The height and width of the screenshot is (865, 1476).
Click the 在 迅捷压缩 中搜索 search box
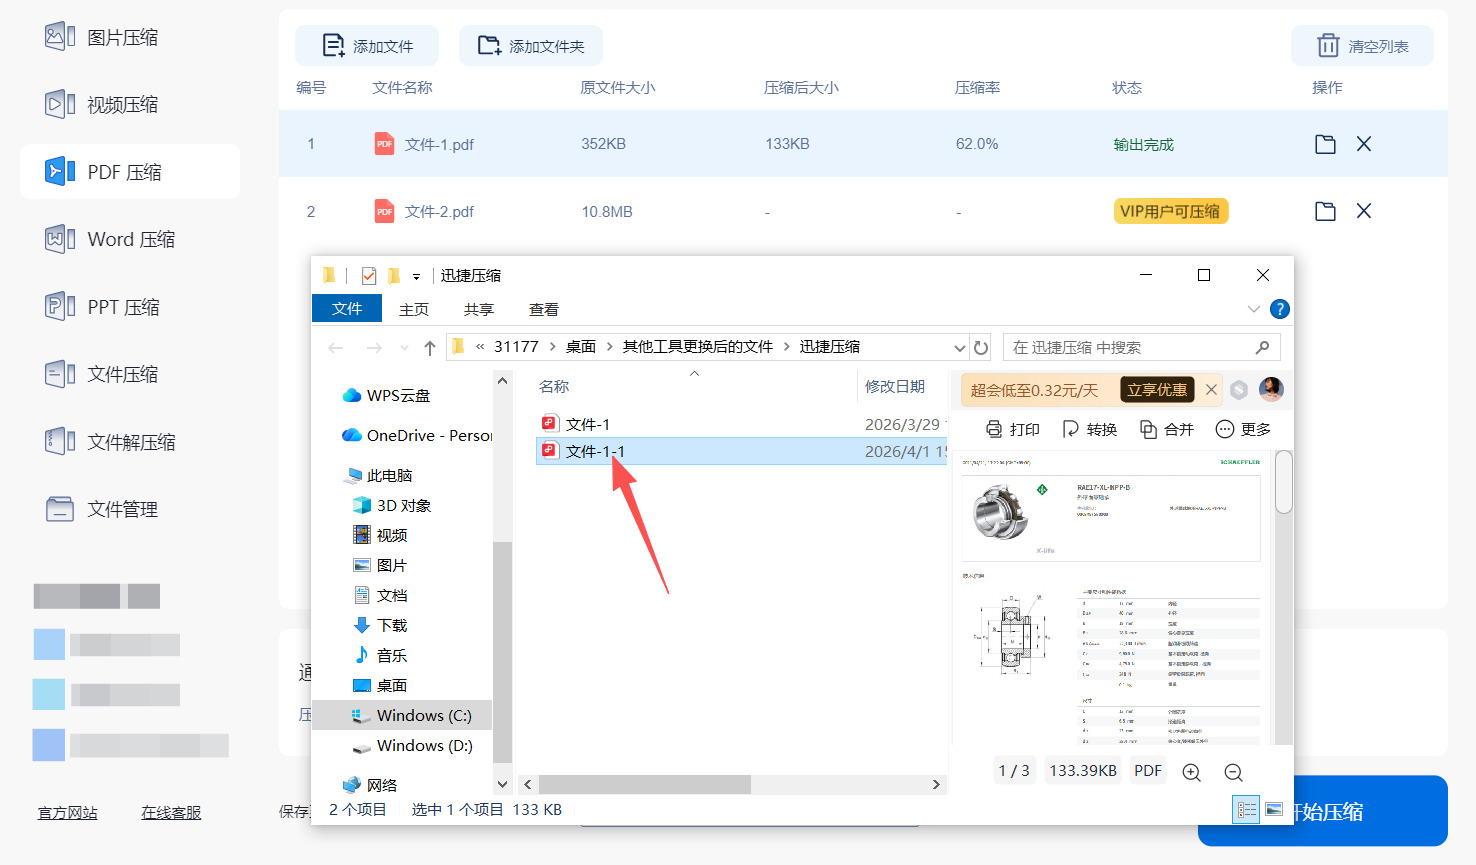click(x=1141, y=347)
